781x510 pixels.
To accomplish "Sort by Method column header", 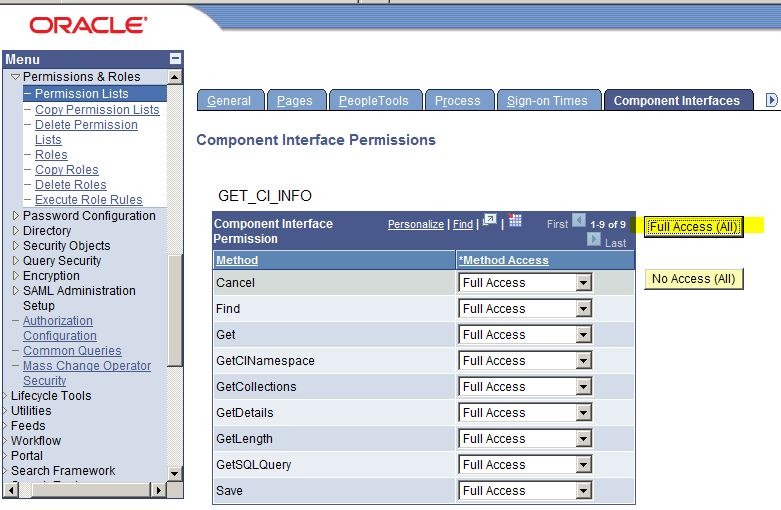I will click(237, 260).
